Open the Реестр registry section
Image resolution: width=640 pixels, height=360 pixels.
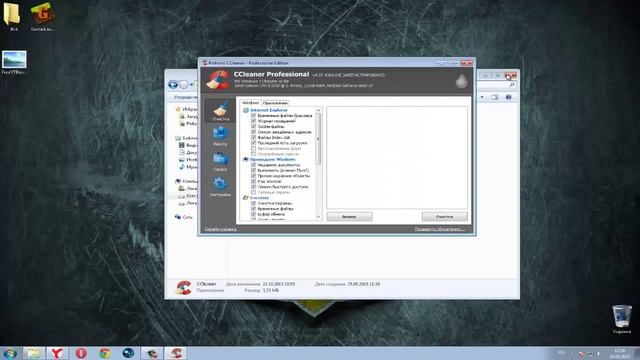220,136
